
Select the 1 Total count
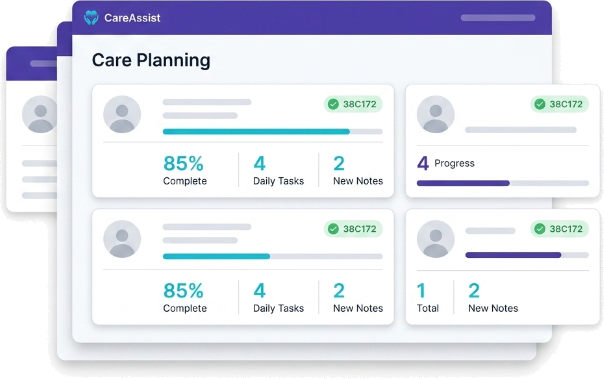[x=428, y=298]
